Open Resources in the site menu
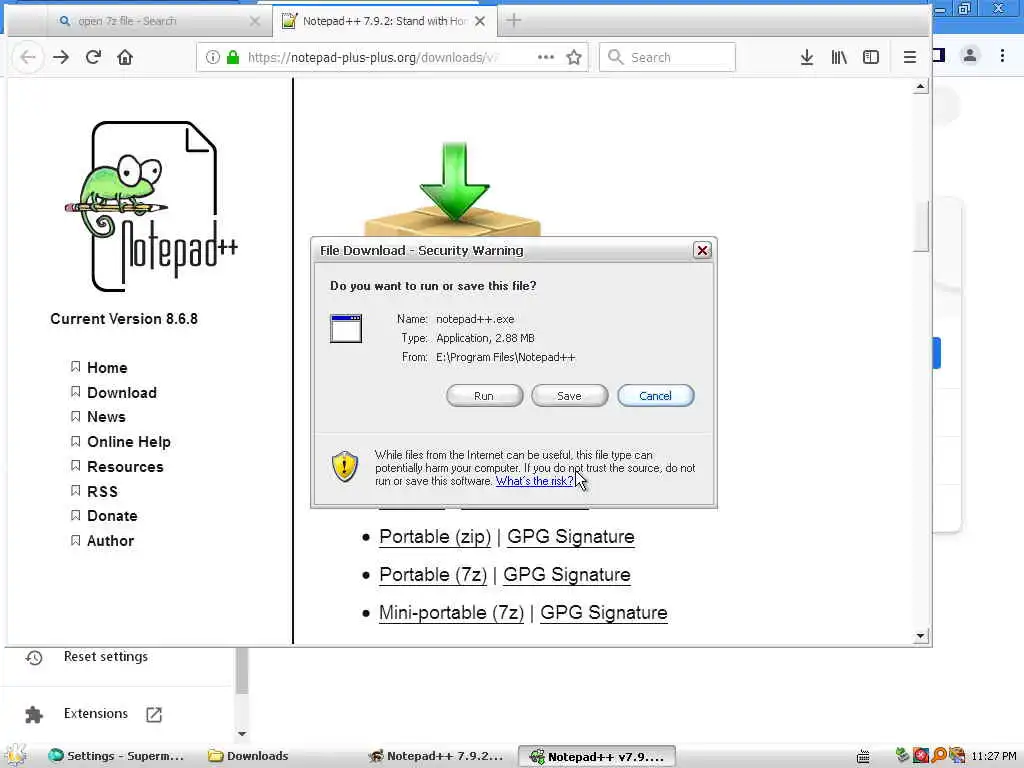 coord(125,467)
